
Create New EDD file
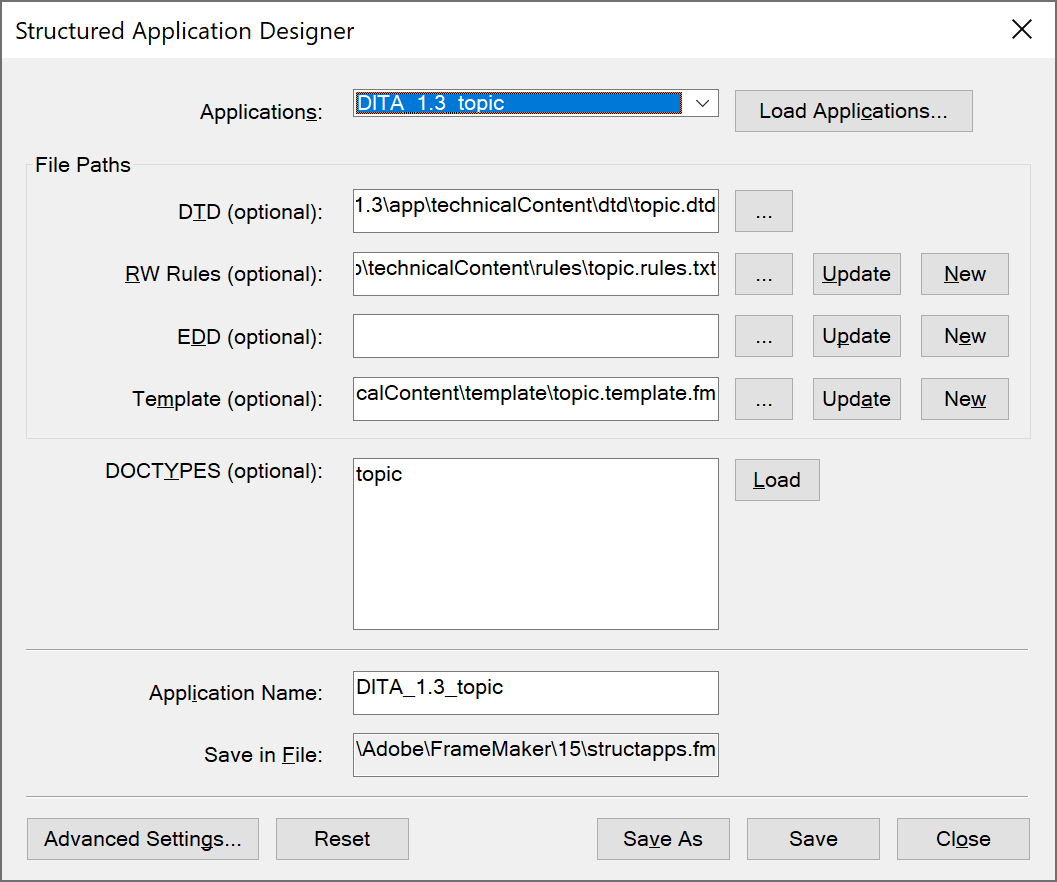[x=965, y=336]
